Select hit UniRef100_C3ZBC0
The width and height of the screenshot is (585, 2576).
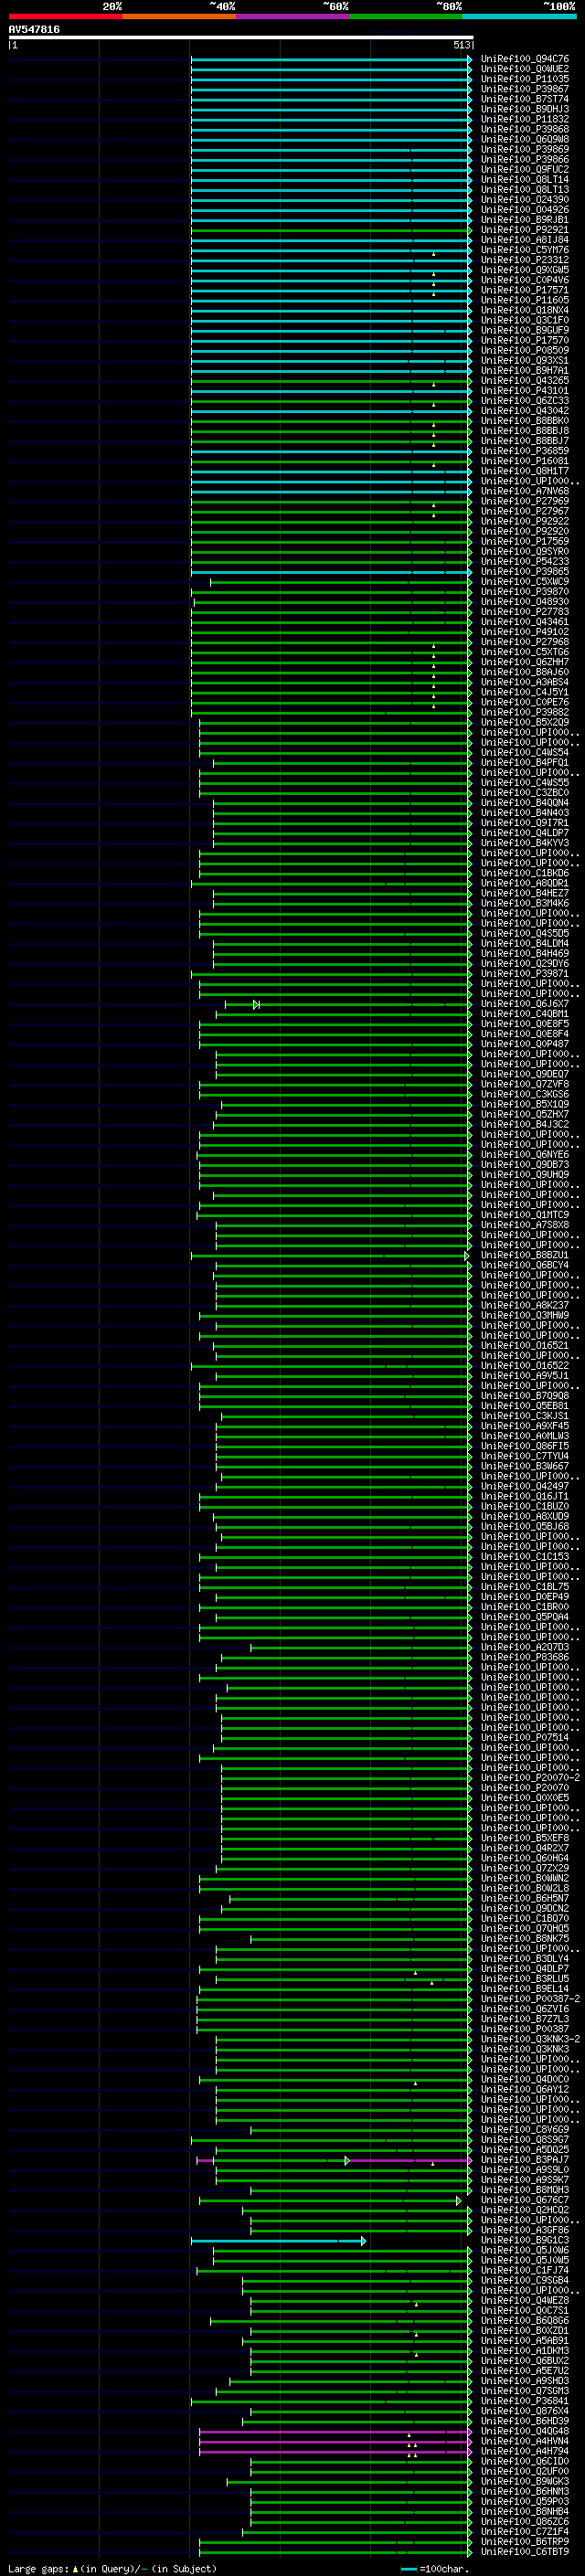point(524,793)
